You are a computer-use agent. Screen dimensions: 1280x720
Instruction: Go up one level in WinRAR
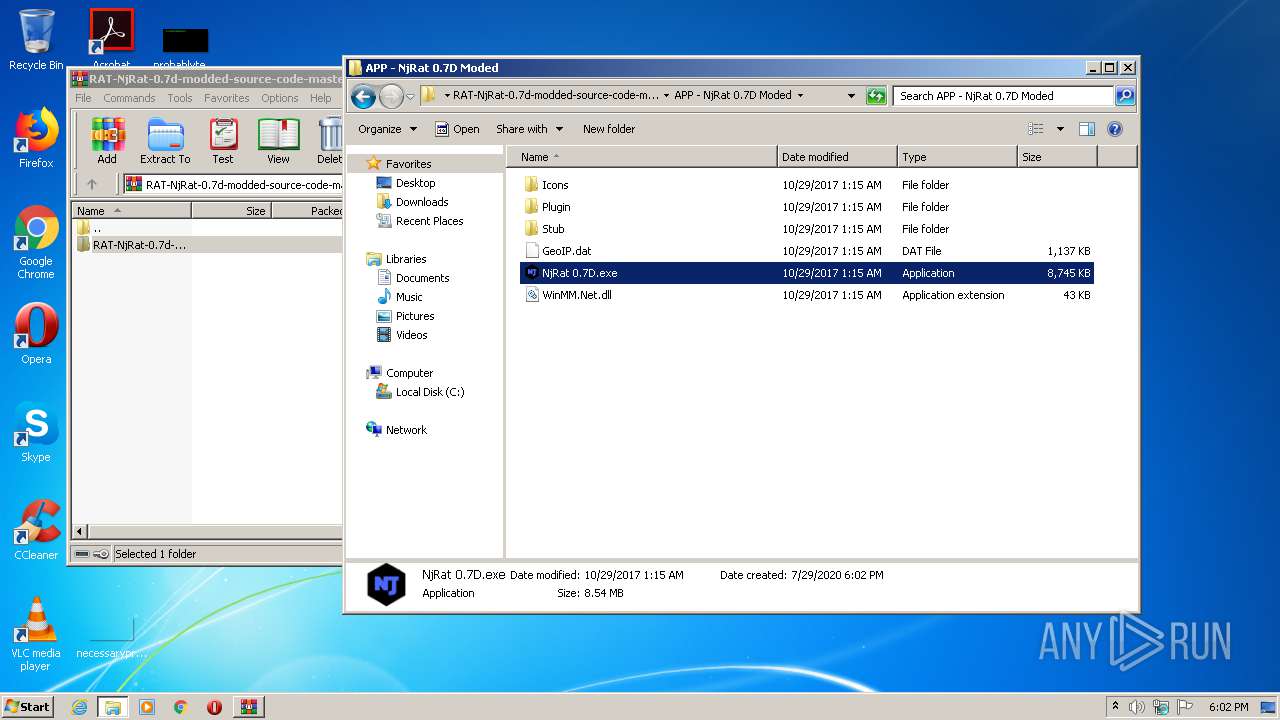pyautogui.click(x=92, y=184)
